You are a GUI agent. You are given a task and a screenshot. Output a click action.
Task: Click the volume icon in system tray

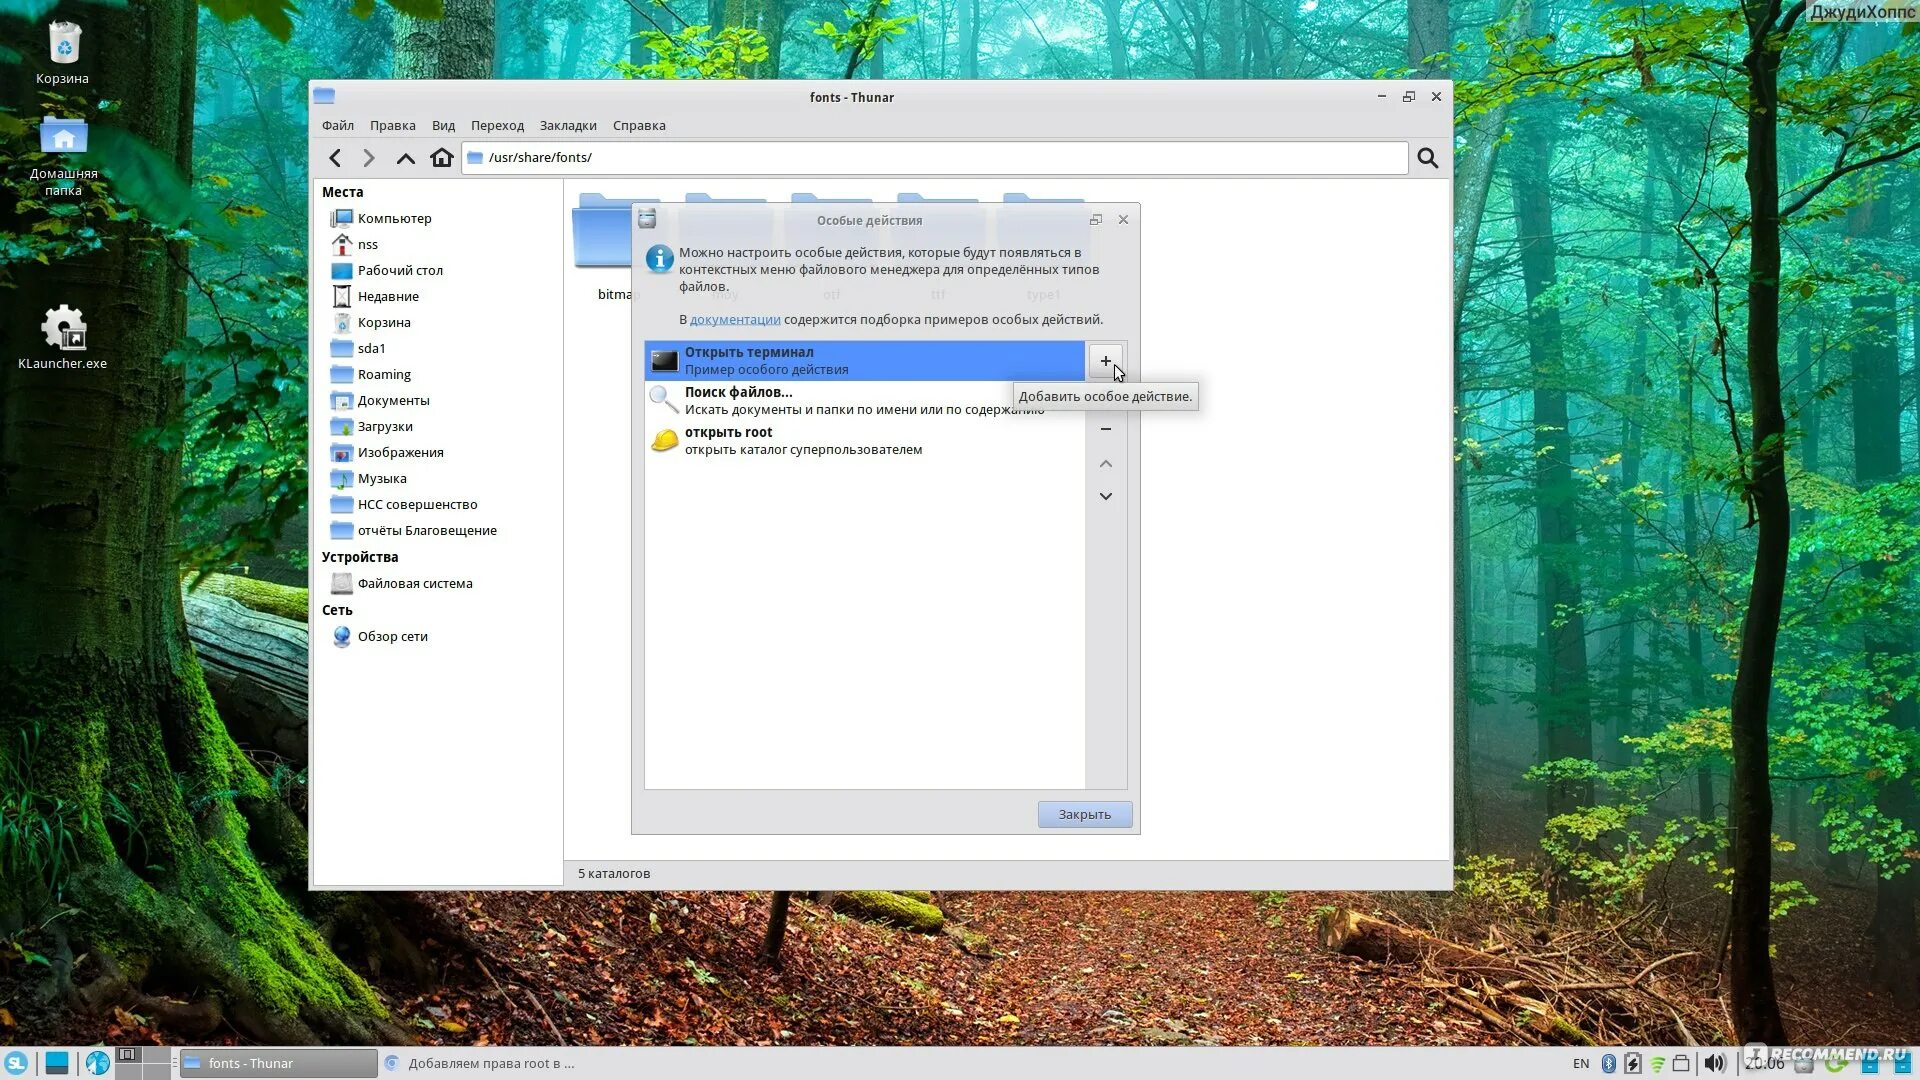1714,1063
